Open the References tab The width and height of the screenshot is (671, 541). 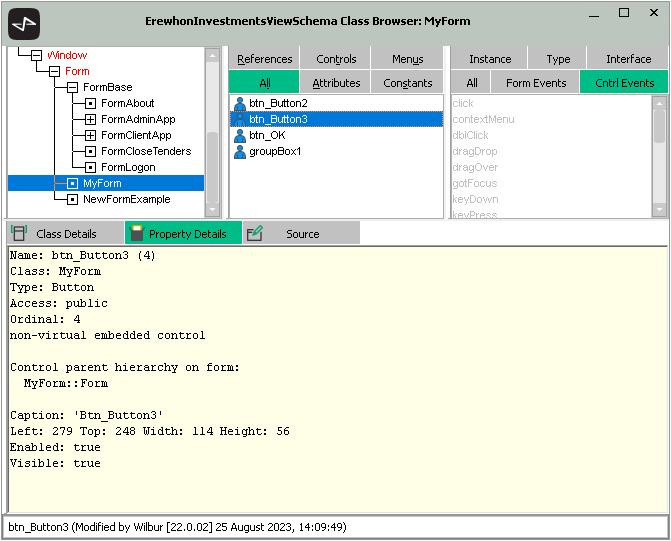pos(265,59)
